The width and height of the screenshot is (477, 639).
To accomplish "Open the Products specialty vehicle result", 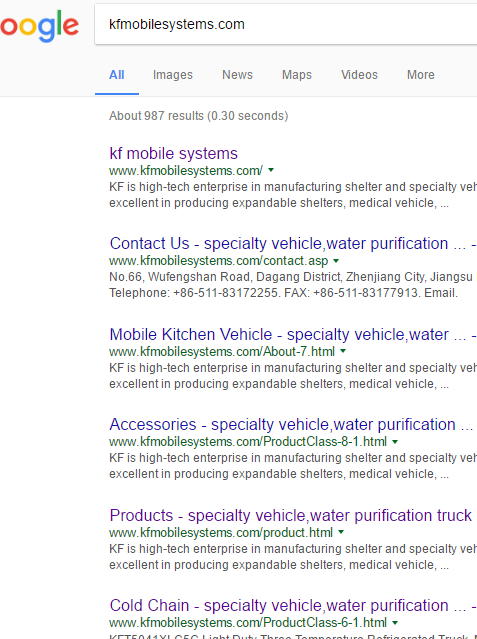I will tap(291, 516).
